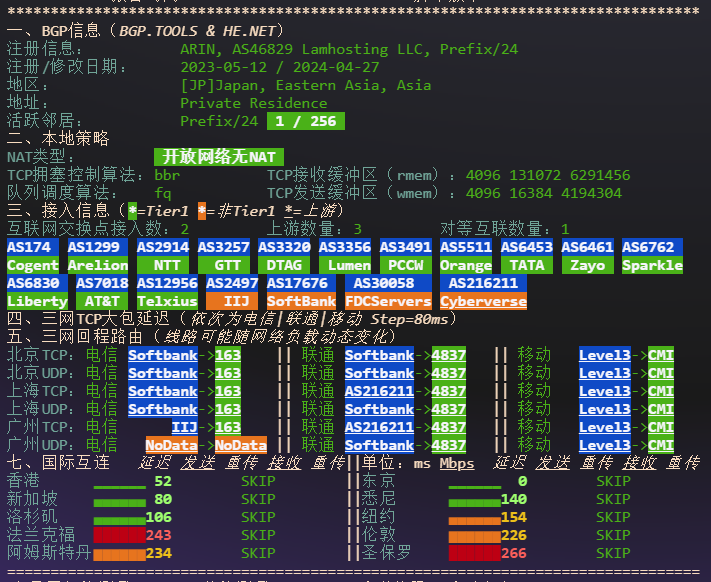Select the underlined AS216211 Cyberverse badge
The image size is (711, 582).
click(483, 292)
